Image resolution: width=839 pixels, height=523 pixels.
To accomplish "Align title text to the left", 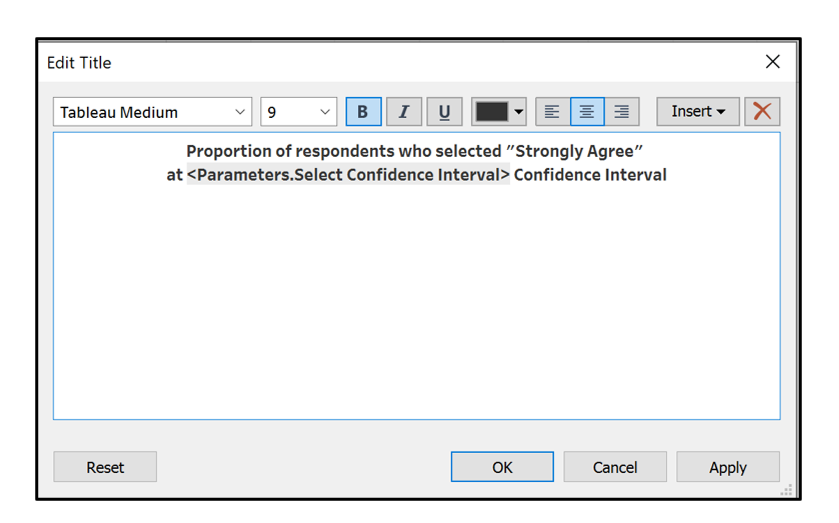I will (x=552, y=112).
